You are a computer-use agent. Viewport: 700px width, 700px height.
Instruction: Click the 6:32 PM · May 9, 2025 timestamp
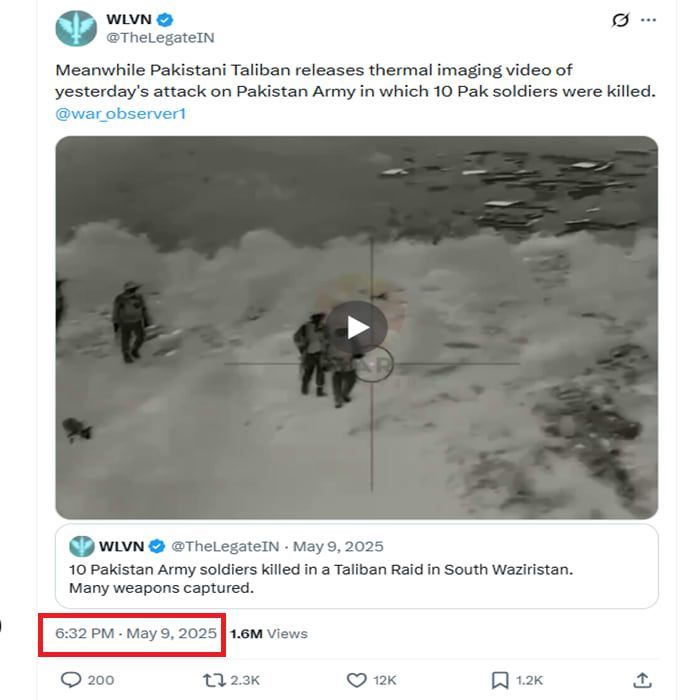(x=136, y=633)
